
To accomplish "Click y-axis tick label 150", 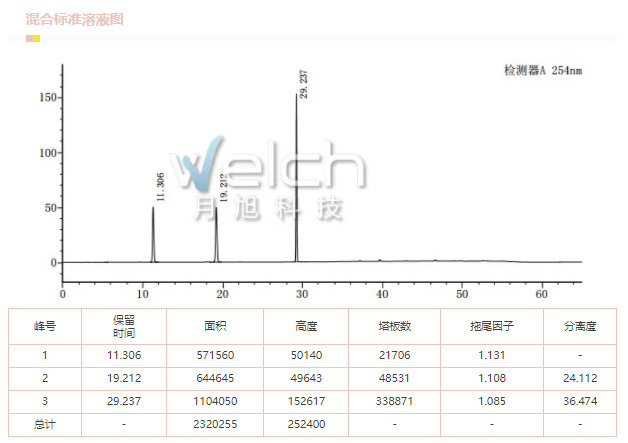I will point(48,98).
